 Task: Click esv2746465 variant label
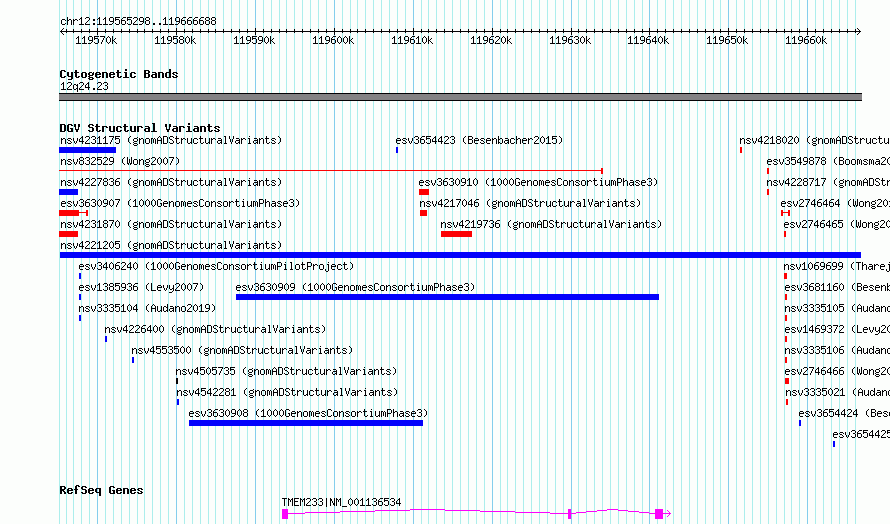(x=836, y=224)
